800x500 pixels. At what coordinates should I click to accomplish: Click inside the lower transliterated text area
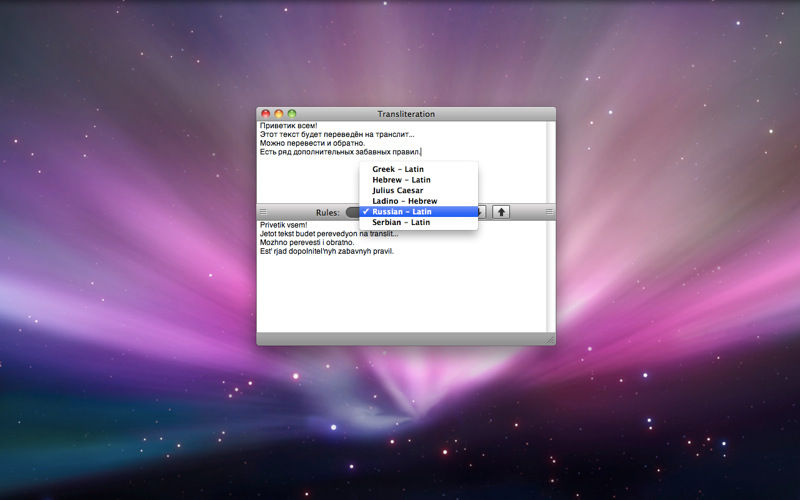pos(400,290)
